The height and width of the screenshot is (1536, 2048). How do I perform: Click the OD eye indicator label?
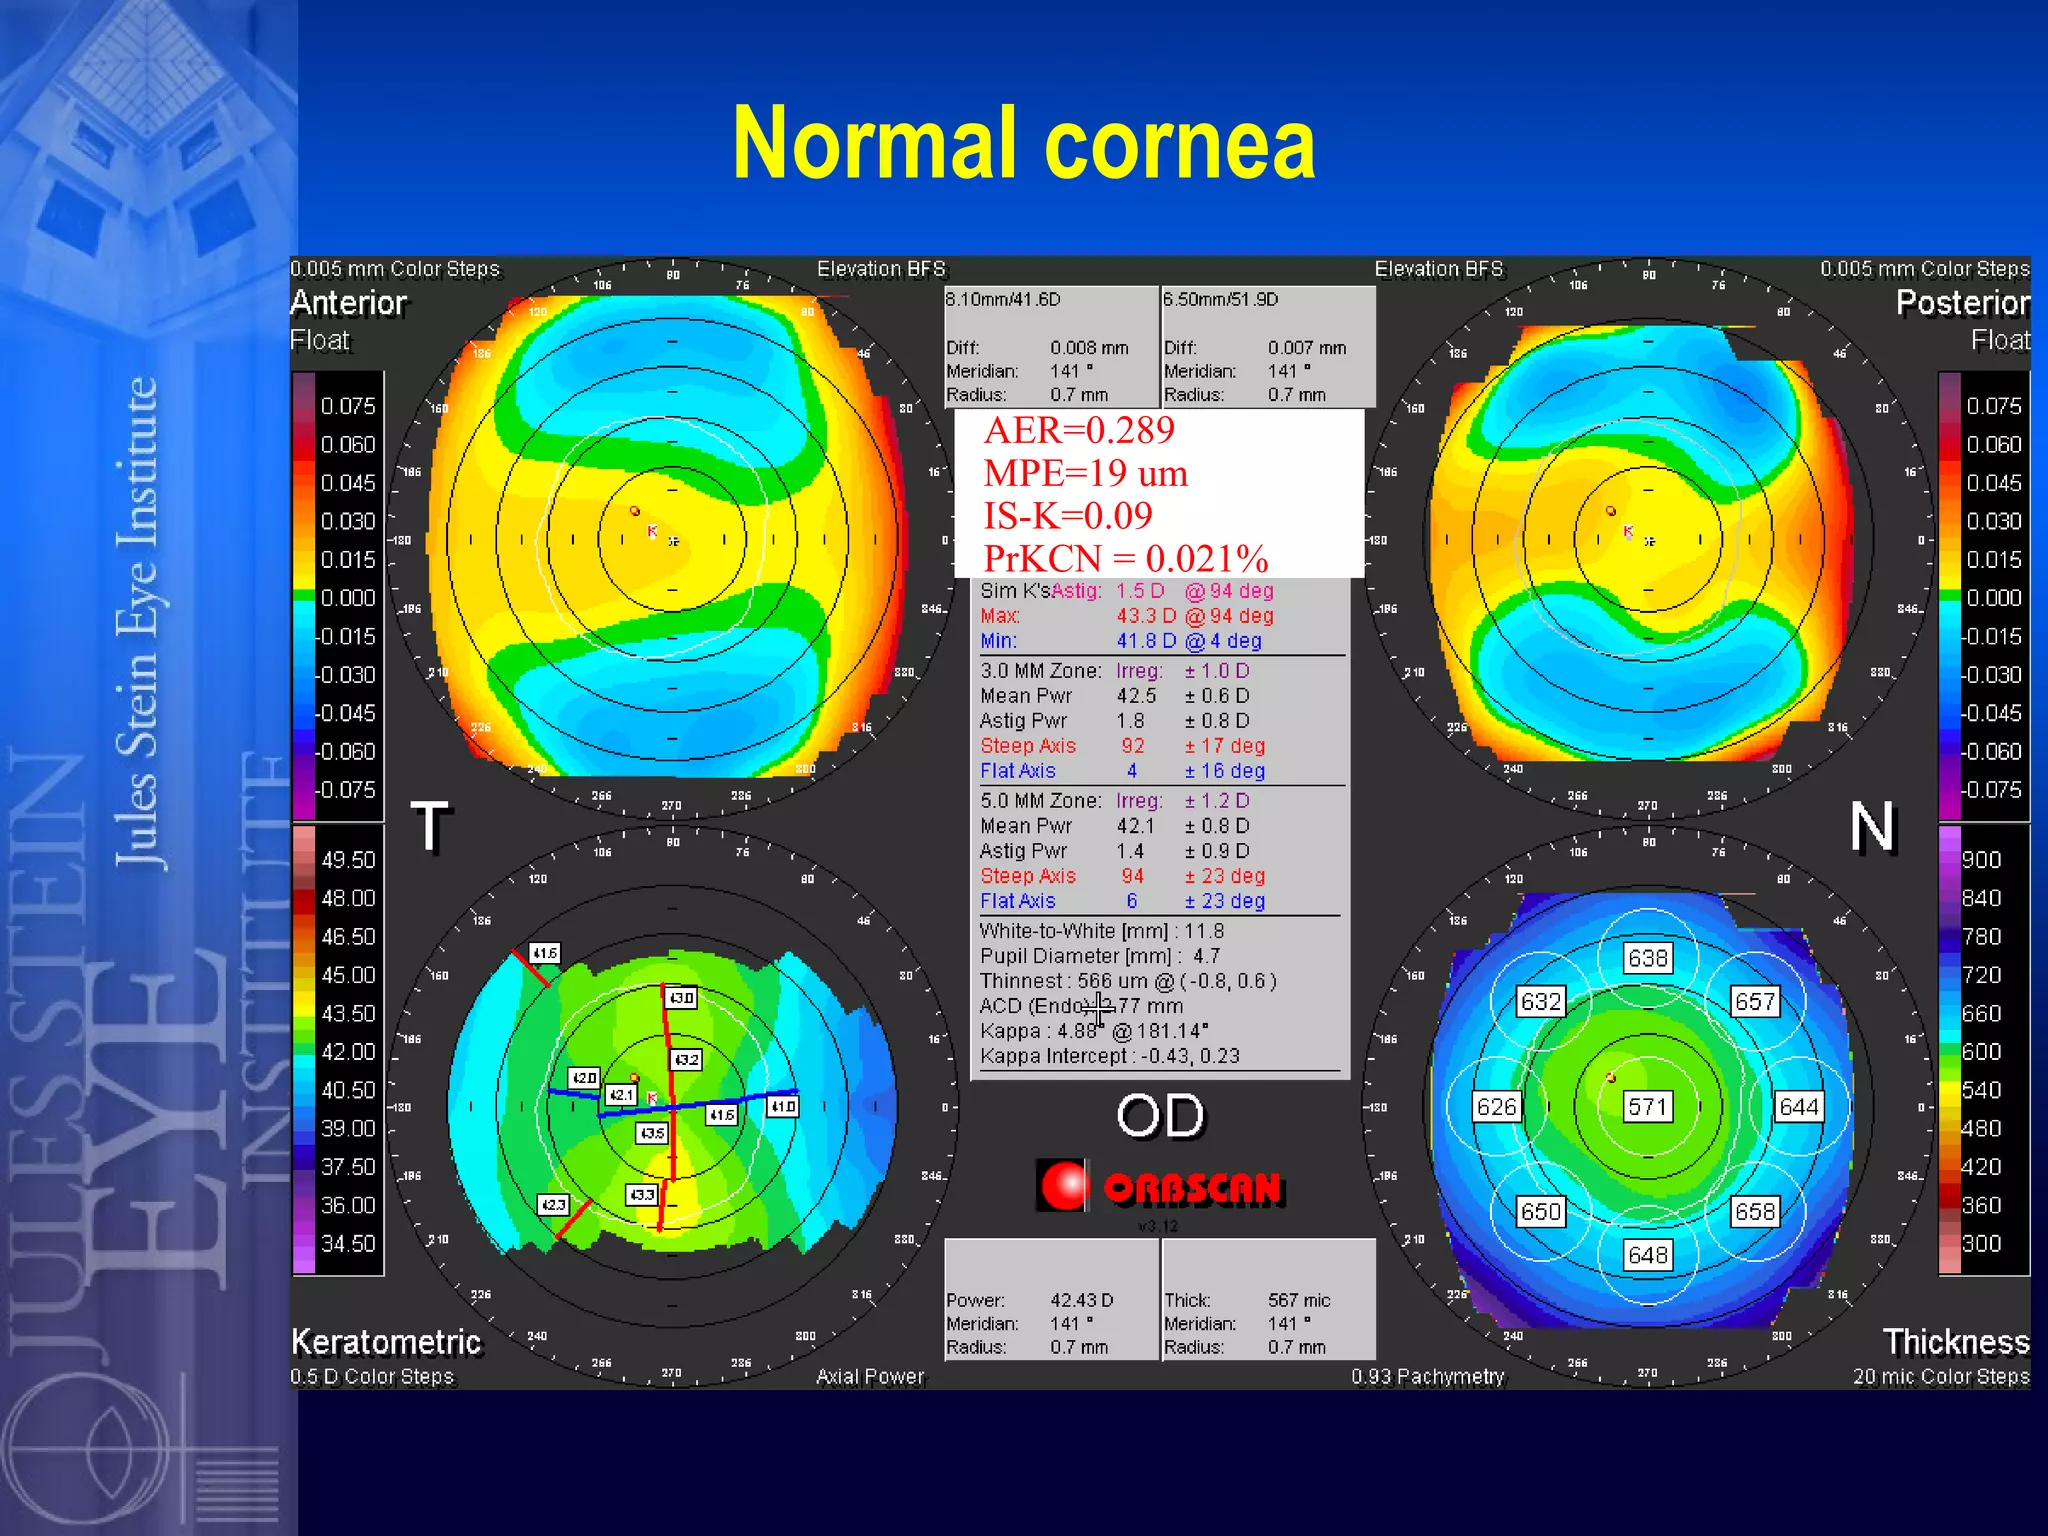pos(1160,1116)
